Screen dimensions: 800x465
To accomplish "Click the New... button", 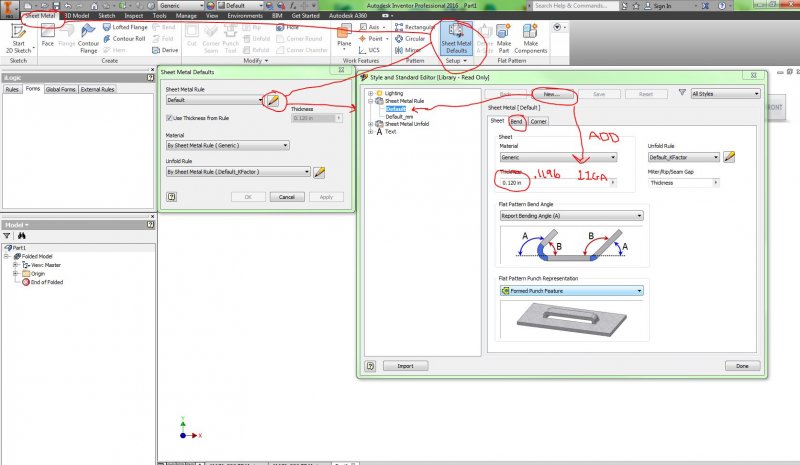I will pyautogui.click(x=552, y=94).
